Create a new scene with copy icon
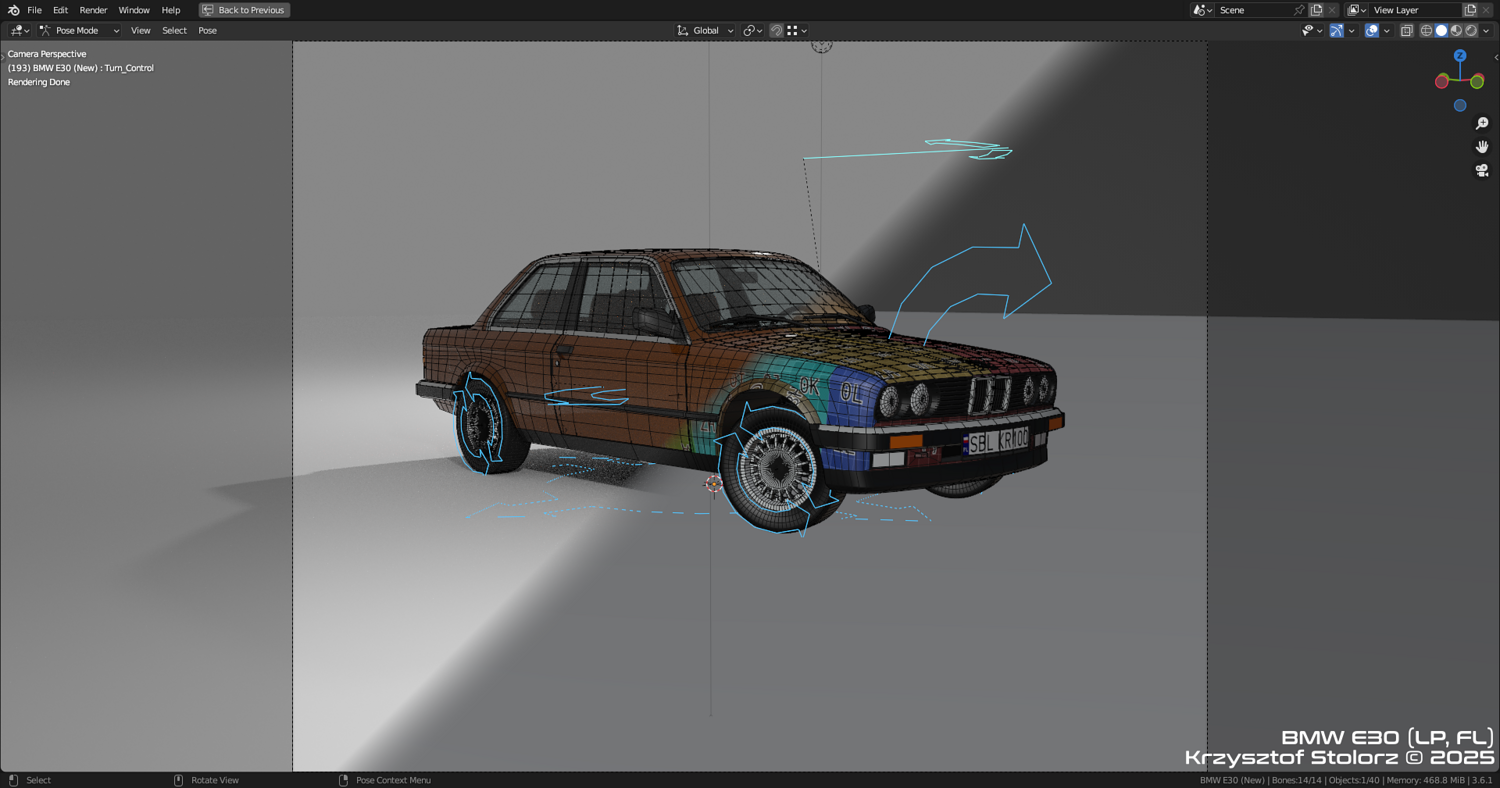 pos(1316,10)
